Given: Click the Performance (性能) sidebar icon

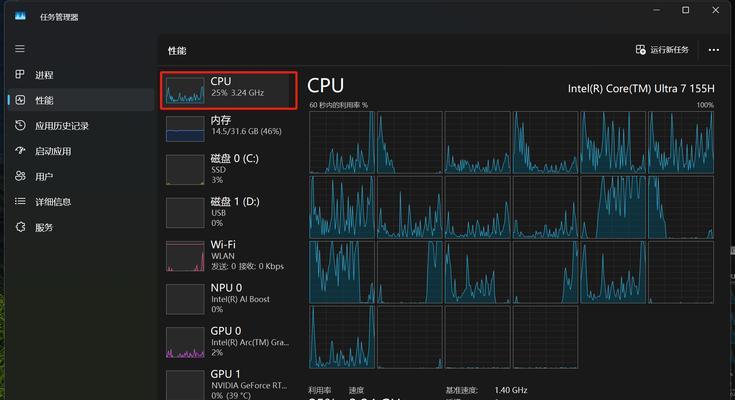Looking at the screenshot, I should [x=20, y=100].
